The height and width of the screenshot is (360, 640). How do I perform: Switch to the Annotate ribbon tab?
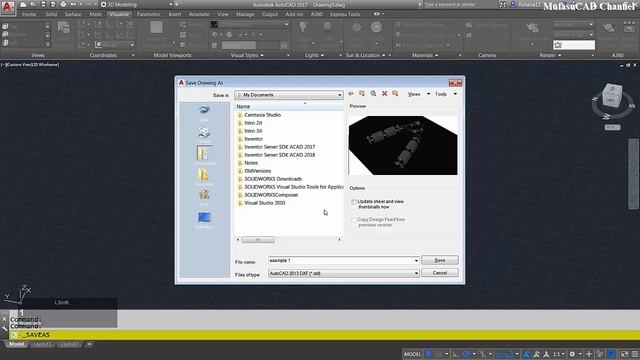point(199,14)
